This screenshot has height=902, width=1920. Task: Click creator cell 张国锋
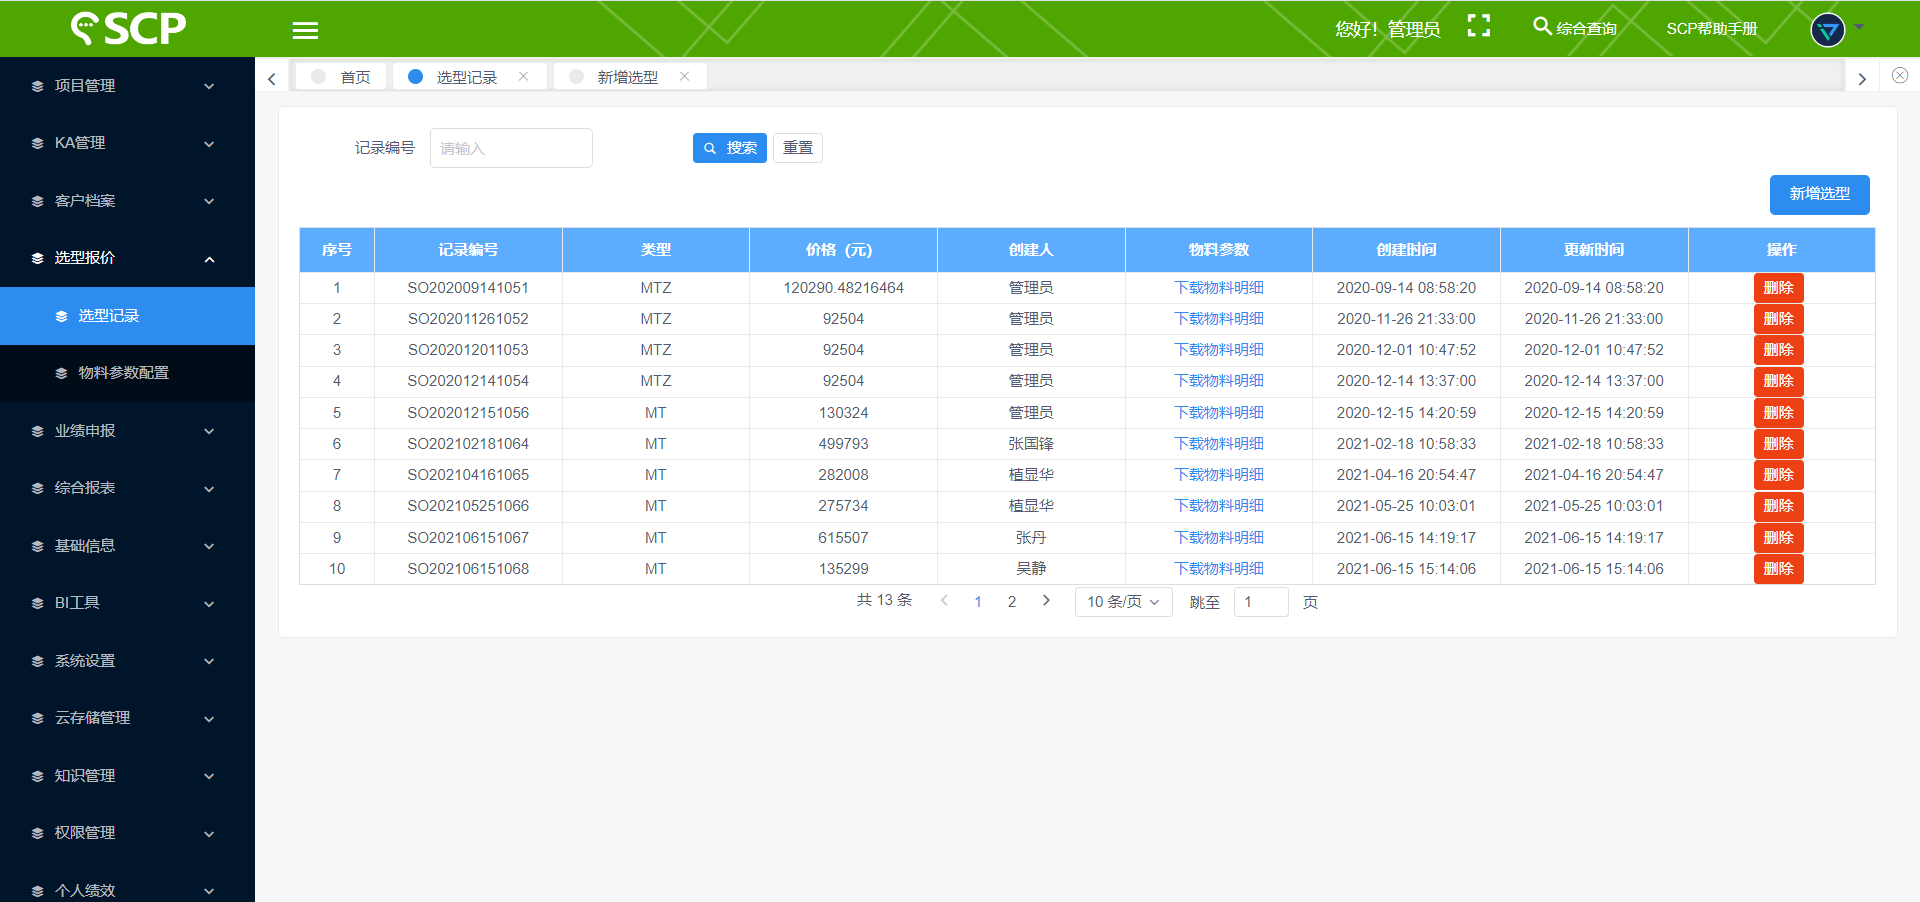pyautogui.click(x=1031, y=444)
